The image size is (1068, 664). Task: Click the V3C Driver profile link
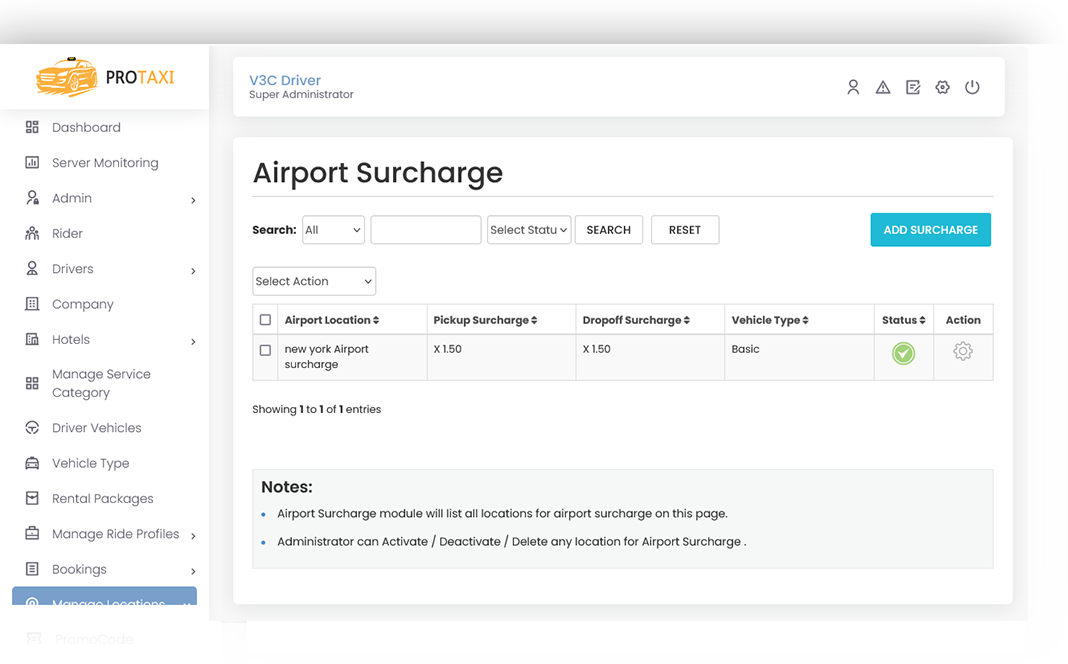pyautogui.click(x=285, y=80)
